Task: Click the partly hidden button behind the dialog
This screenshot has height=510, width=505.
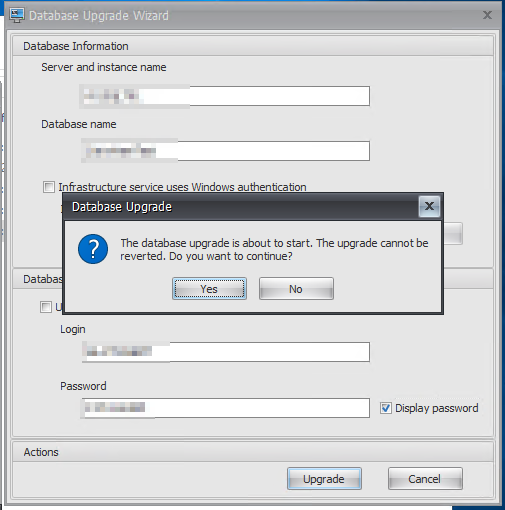Action: click(453, 234)
